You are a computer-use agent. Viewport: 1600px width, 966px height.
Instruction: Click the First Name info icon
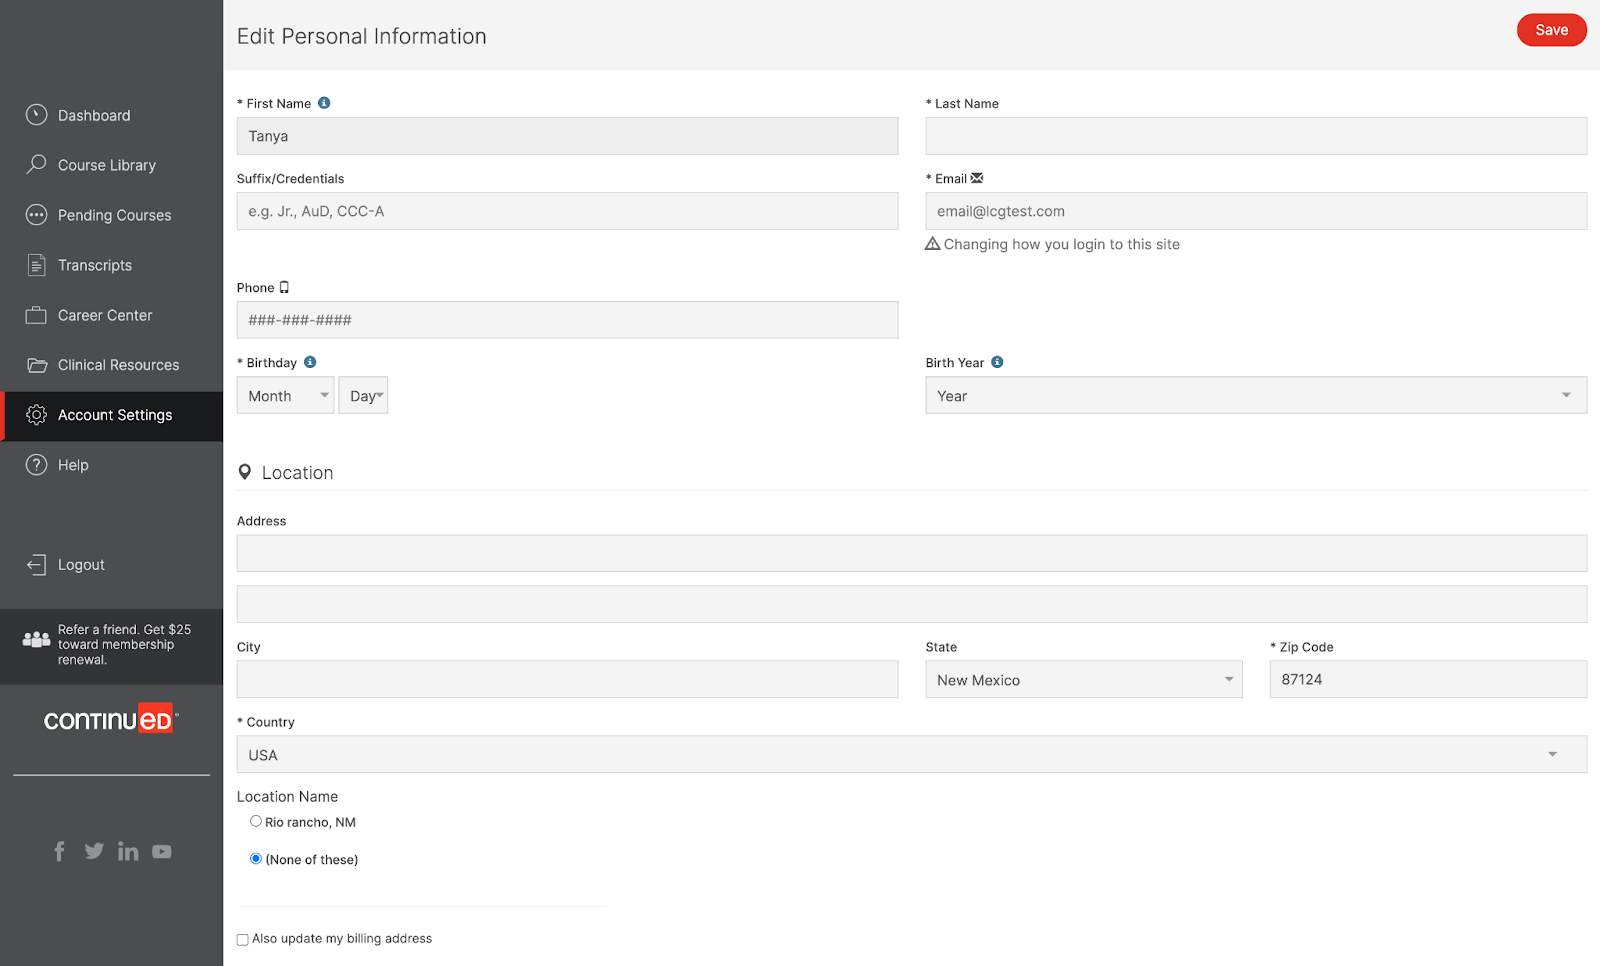click(323, 101)
